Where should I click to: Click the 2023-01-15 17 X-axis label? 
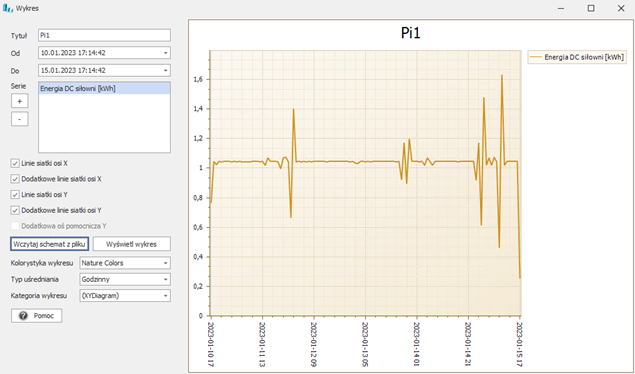pyautogui.click(x=520, y=345)
